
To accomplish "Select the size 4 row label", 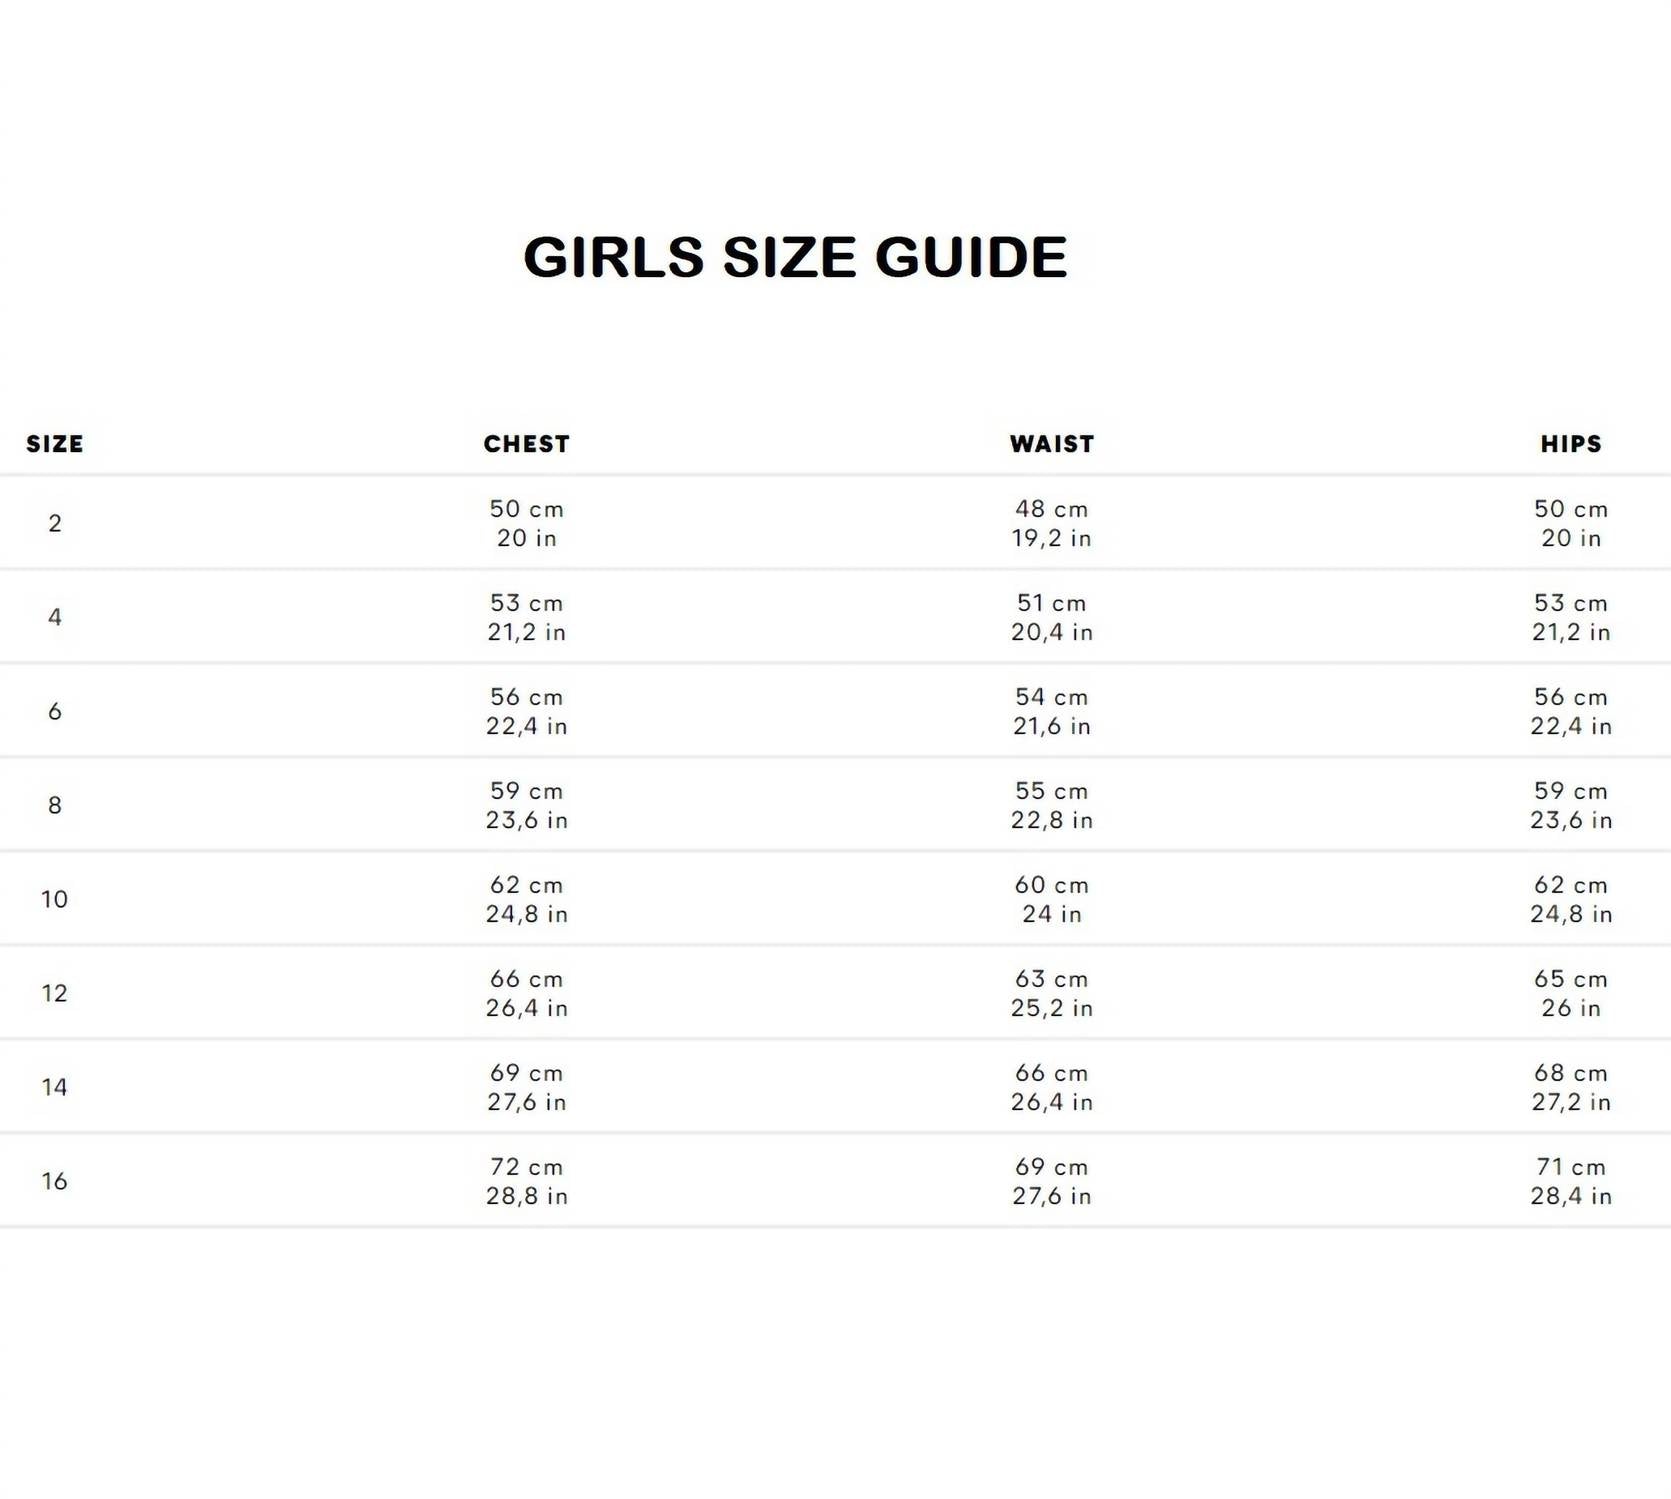I will coord(55,617).
